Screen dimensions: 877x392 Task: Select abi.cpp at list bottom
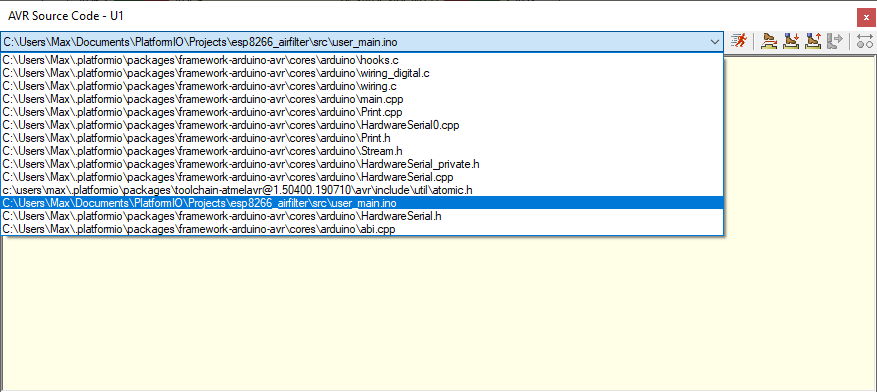[362, 228]
